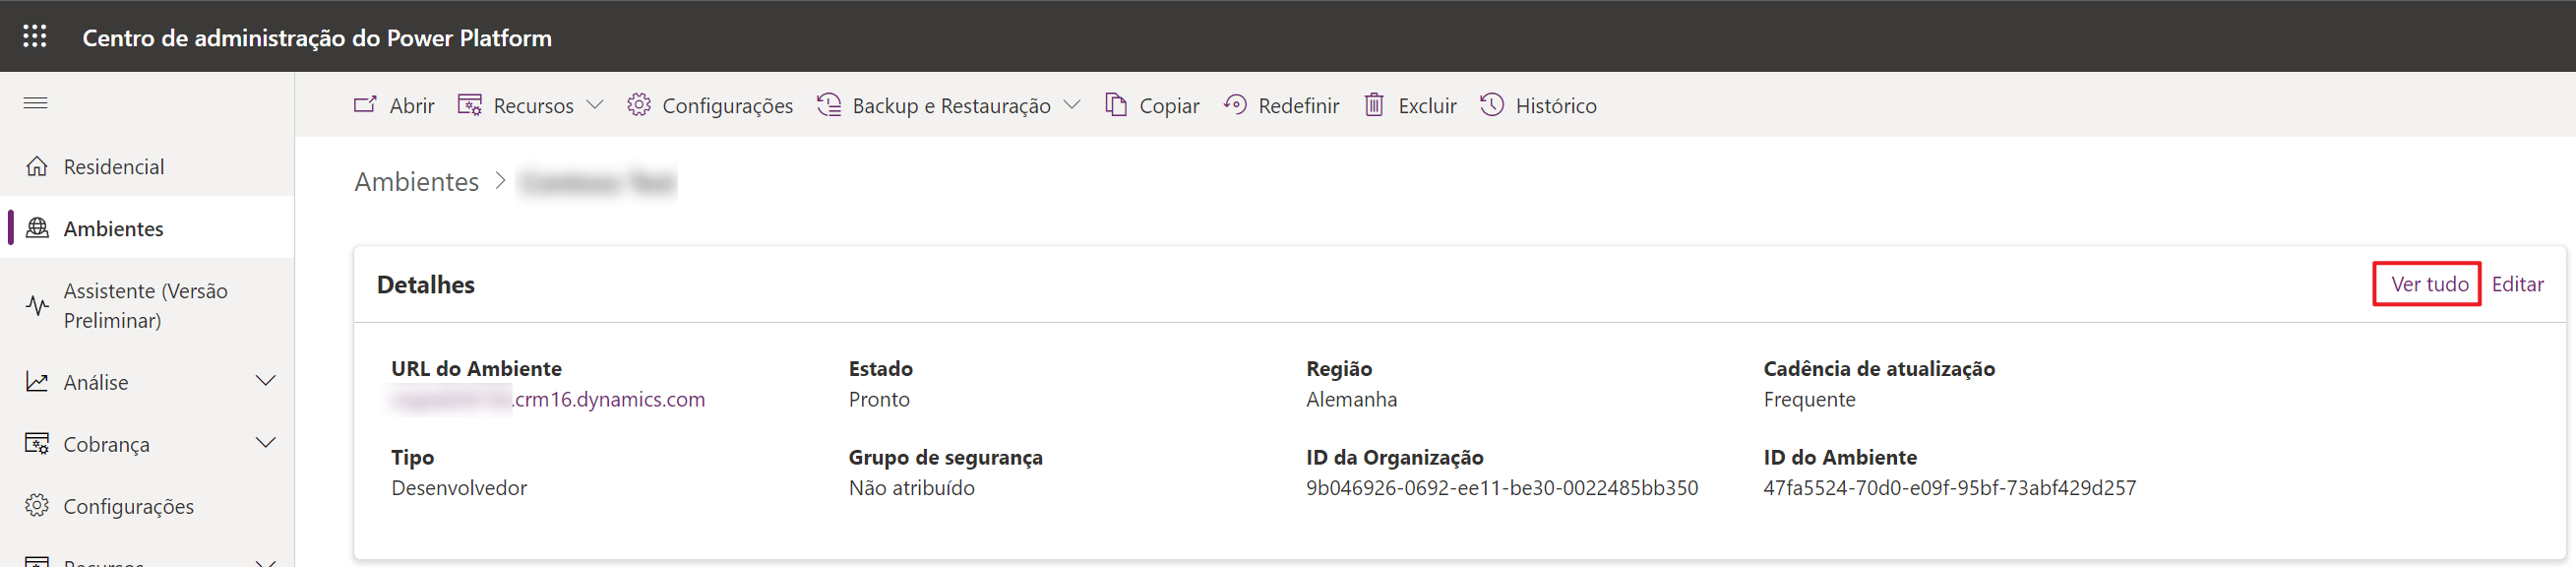Click the Copiar copy icon
This screenshot has width=2576, height=567.
[1116, 105]
